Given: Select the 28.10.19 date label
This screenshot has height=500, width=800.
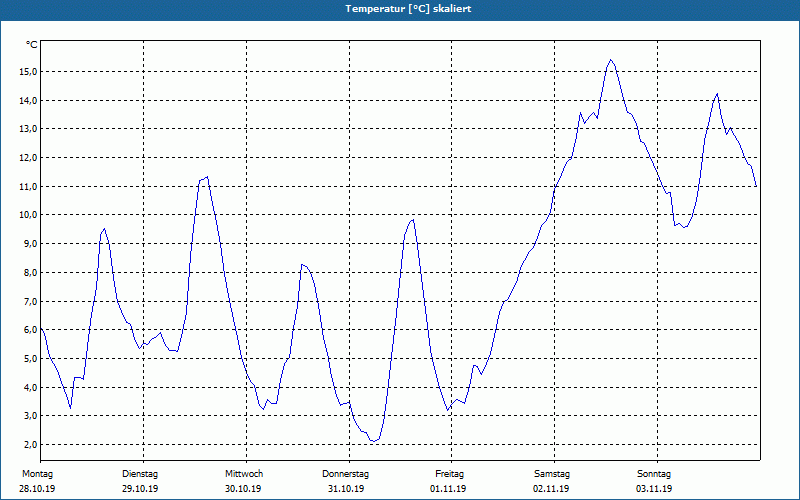Looking at the screenshot, I should tap(37, 489).
